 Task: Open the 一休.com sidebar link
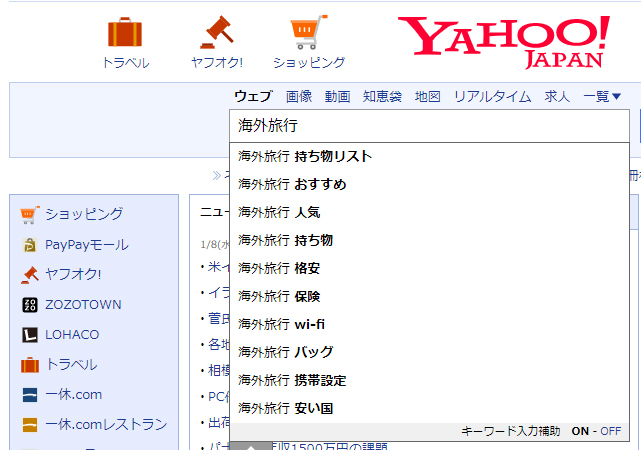click(74, 394)
